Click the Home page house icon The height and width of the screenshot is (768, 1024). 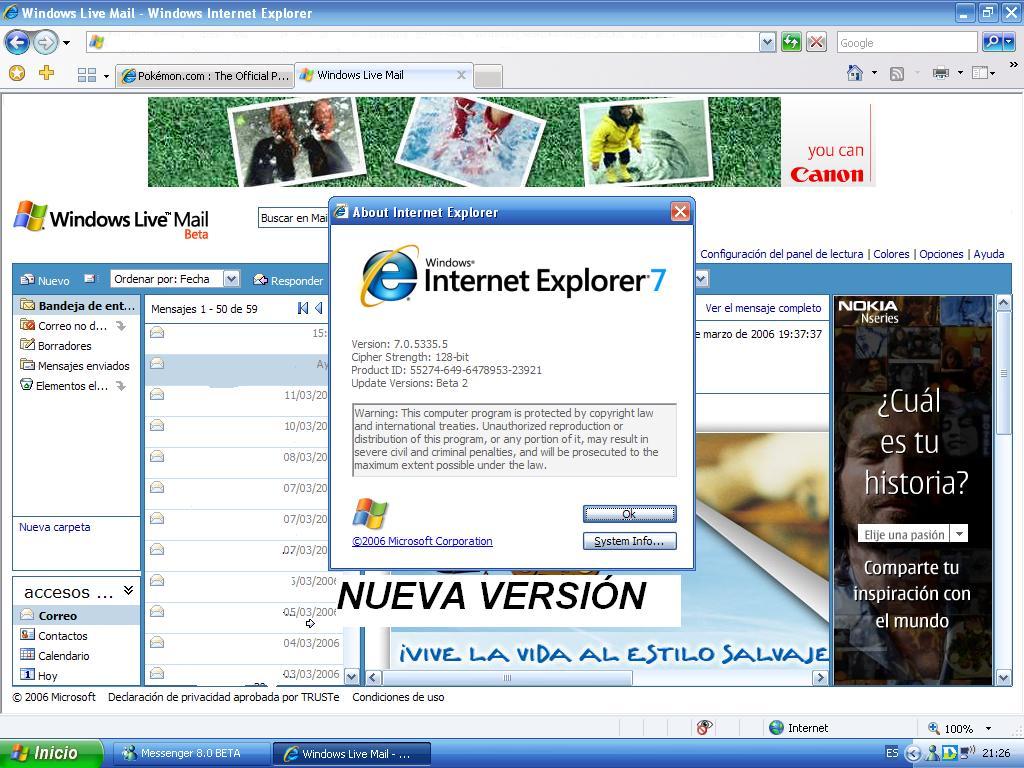coord(855,73)
